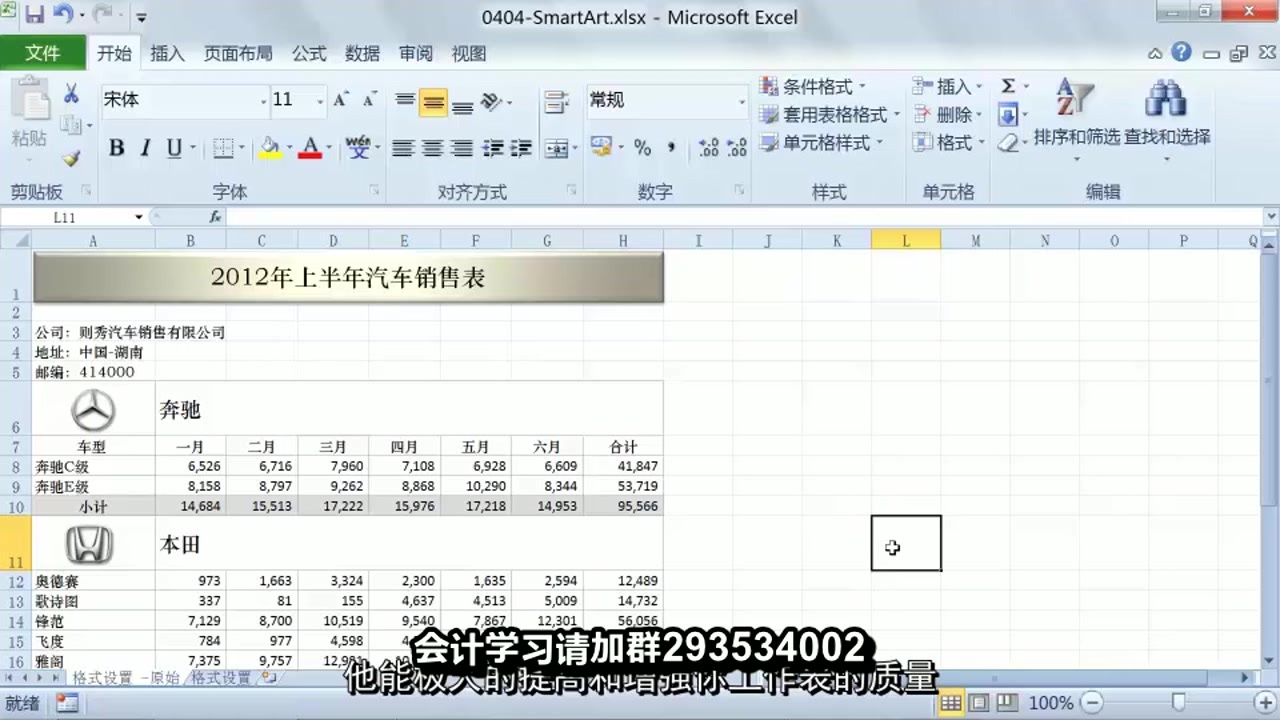Switch to the 视图 ribbon tab
Image resolution: width=1280 pixels, height=720 pixels.
point(468,54)
